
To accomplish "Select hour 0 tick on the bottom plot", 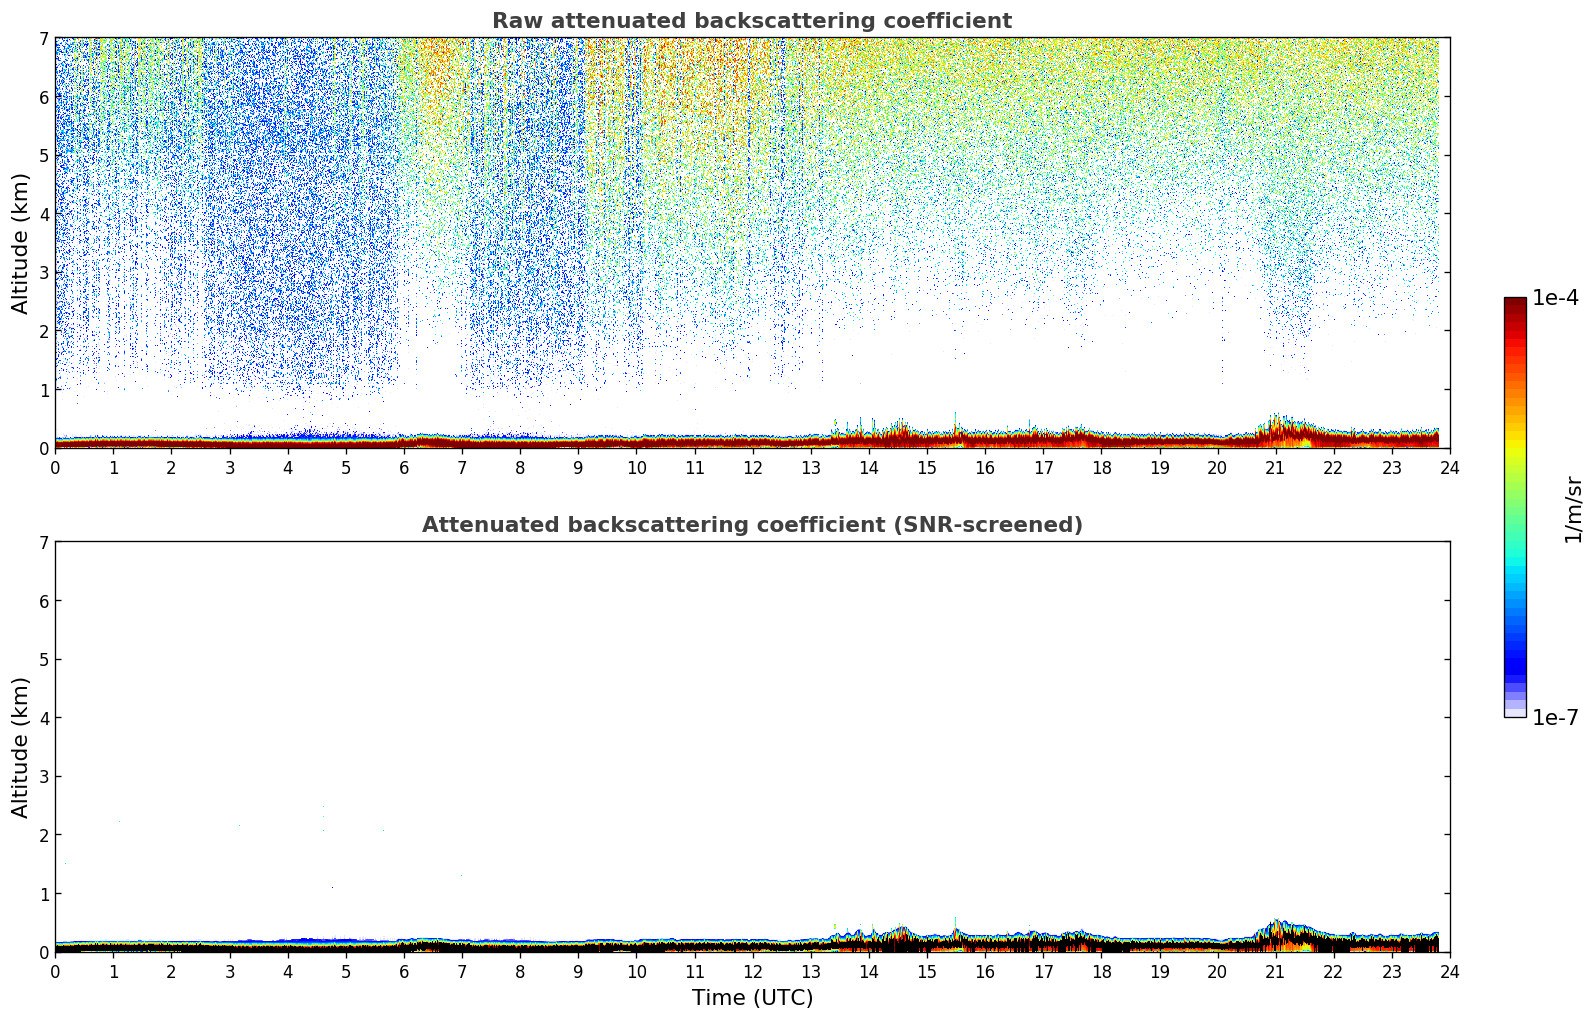I will point(55,971).
